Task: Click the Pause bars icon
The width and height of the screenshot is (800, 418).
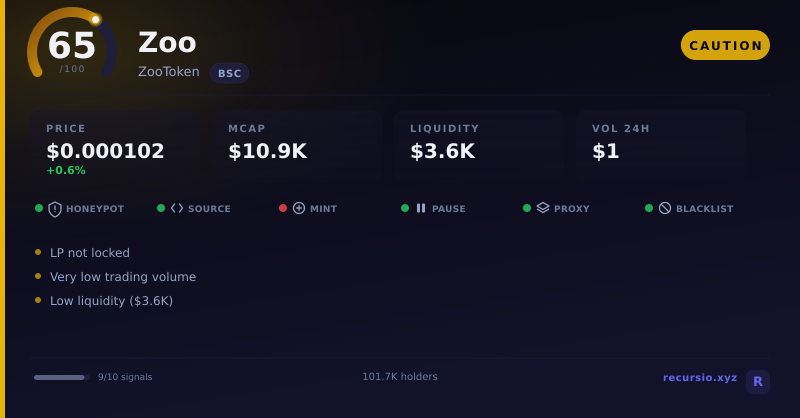Action: pyautogui.click(x=421, y=208)
